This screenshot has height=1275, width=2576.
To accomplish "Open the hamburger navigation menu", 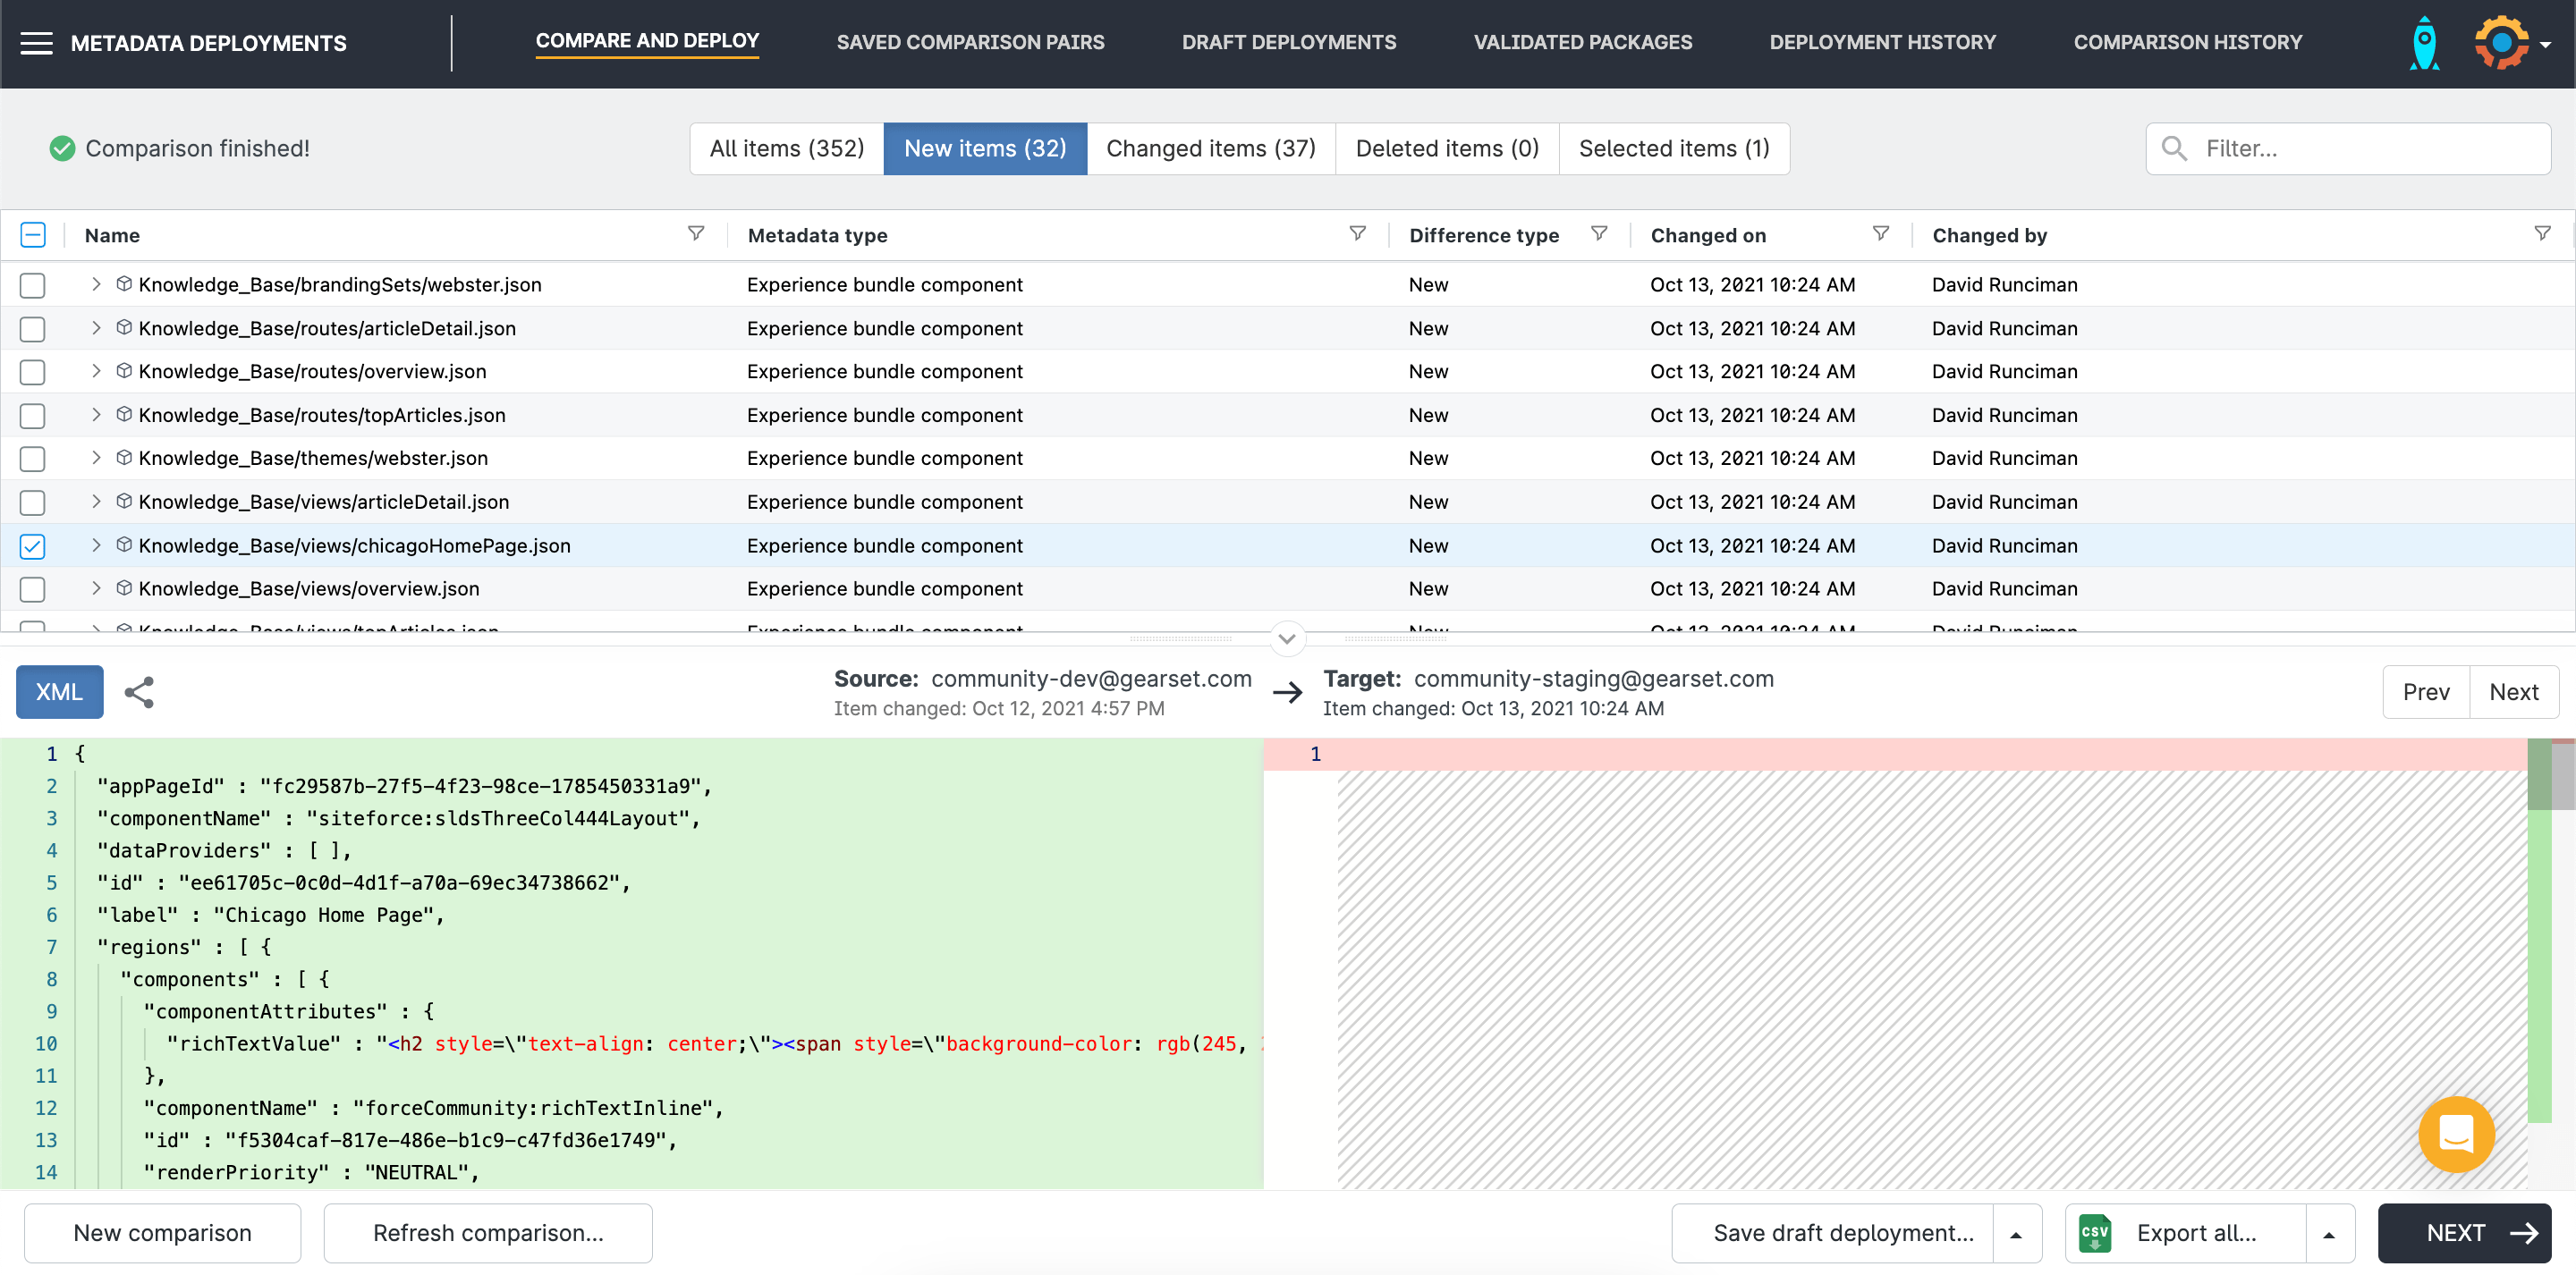I will [36, 43].
